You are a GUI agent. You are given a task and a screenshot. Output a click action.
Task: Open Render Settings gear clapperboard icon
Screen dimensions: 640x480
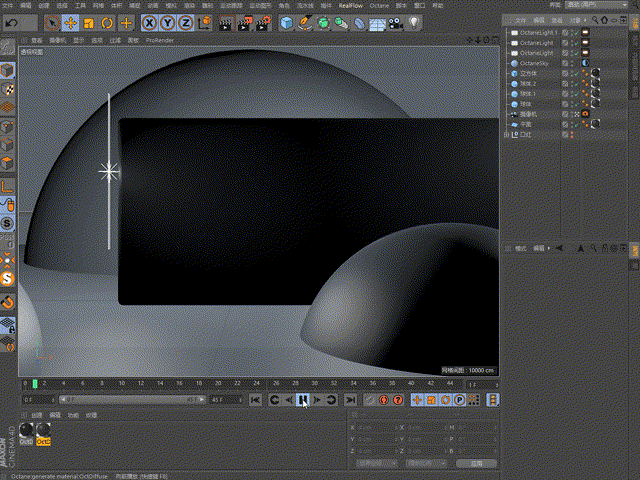264,23
